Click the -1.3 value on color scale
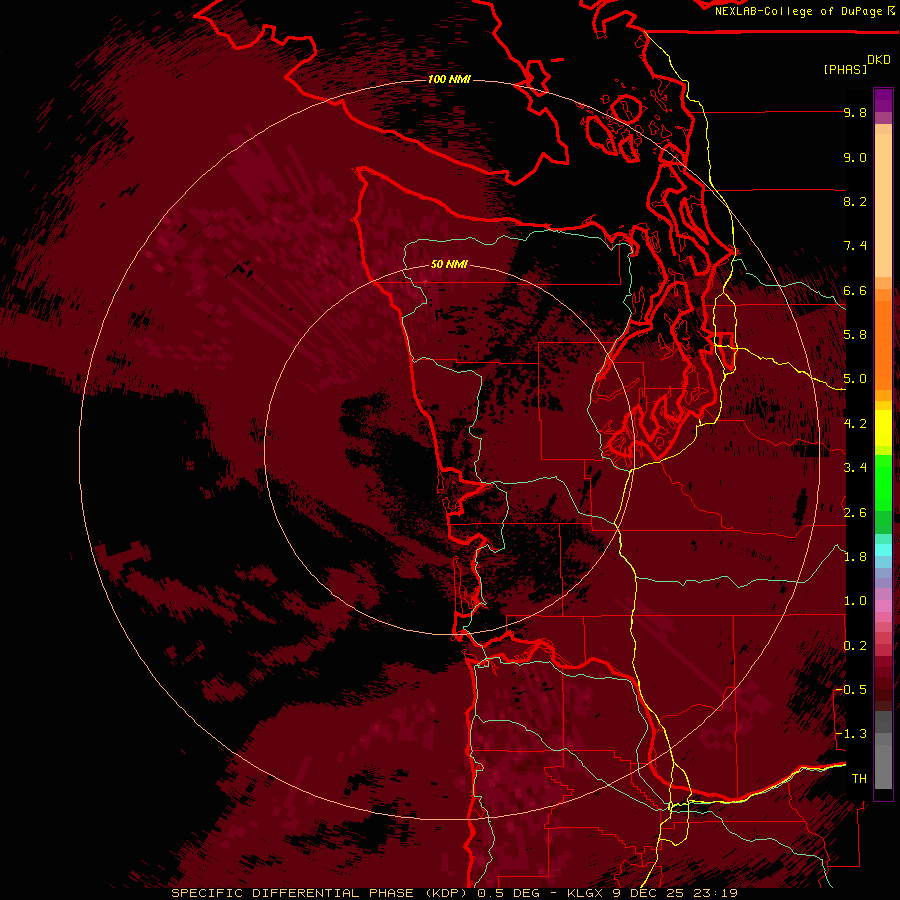Screen dimensions: 900x900 pyautogui.click(x=852, y=734)
